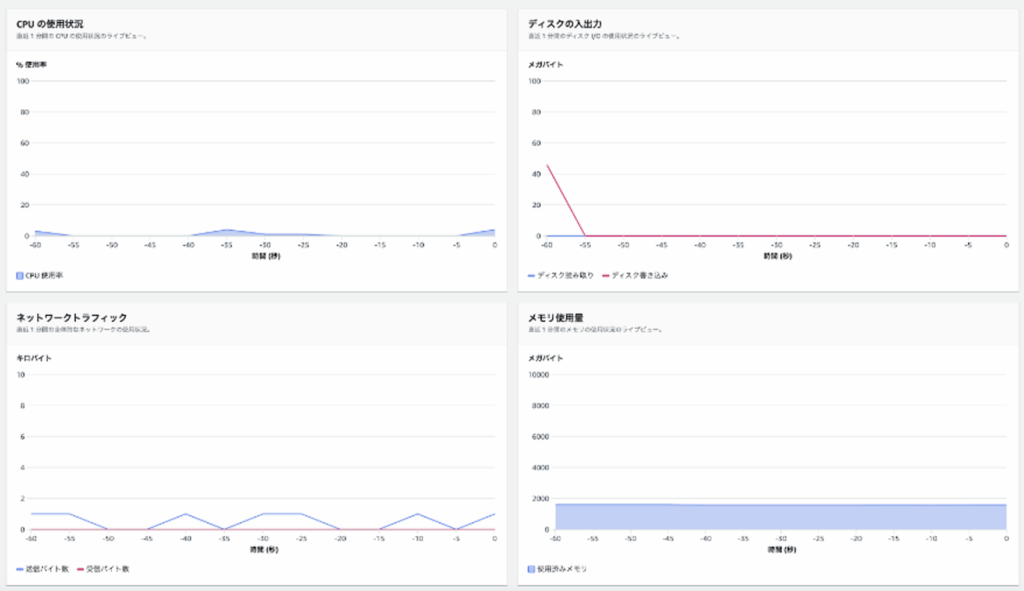The width and height of the screenshot is (1024, 591).
Task: Click the disk write peak at -60 seconds
Action: pos(547,166)
